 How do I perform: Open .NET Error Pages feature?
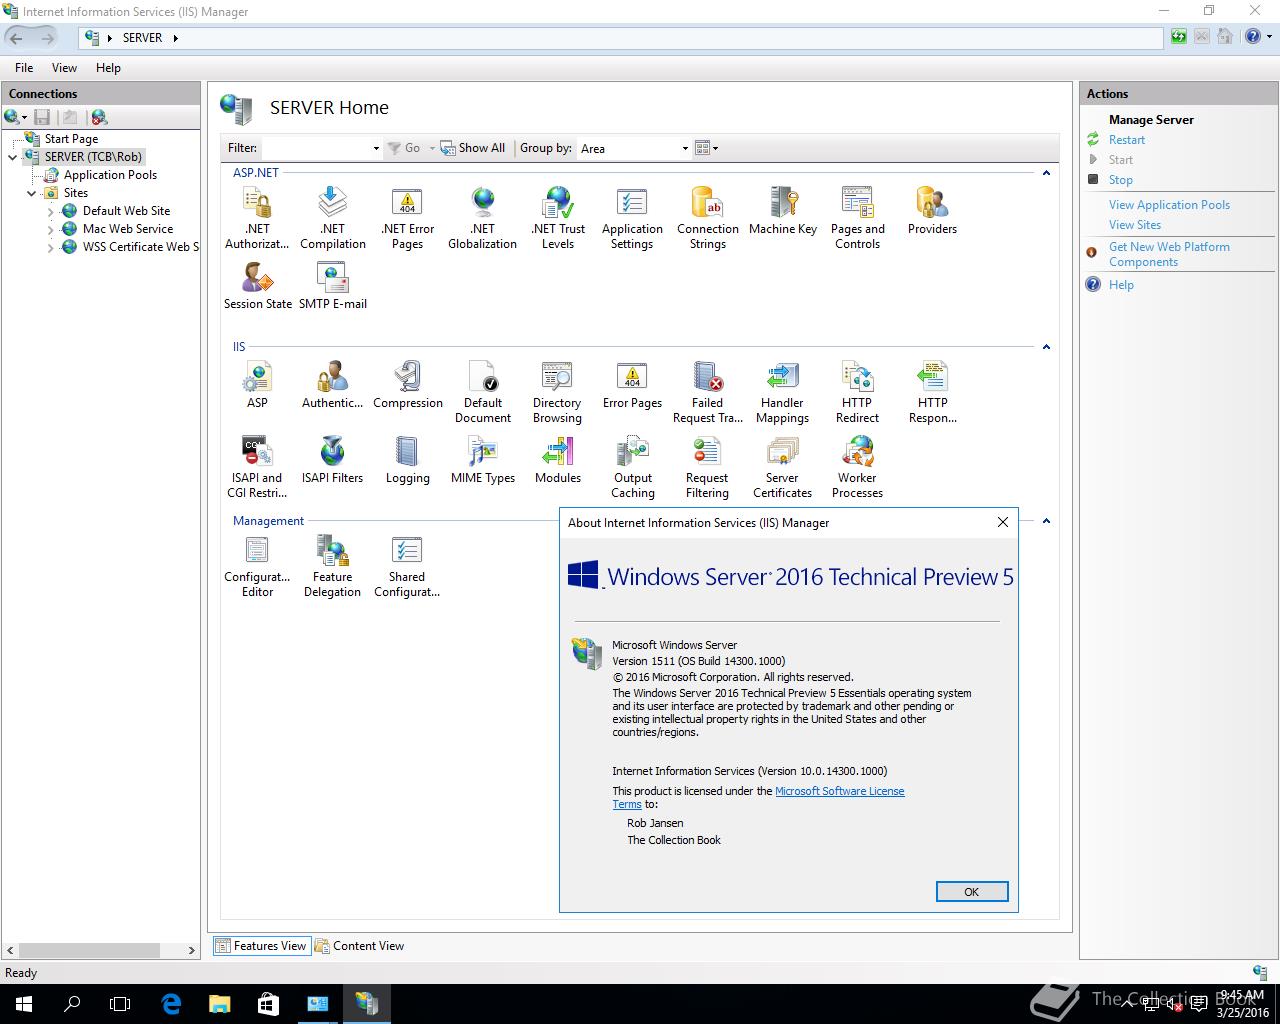pyautogui.click(x=407, y=217)
